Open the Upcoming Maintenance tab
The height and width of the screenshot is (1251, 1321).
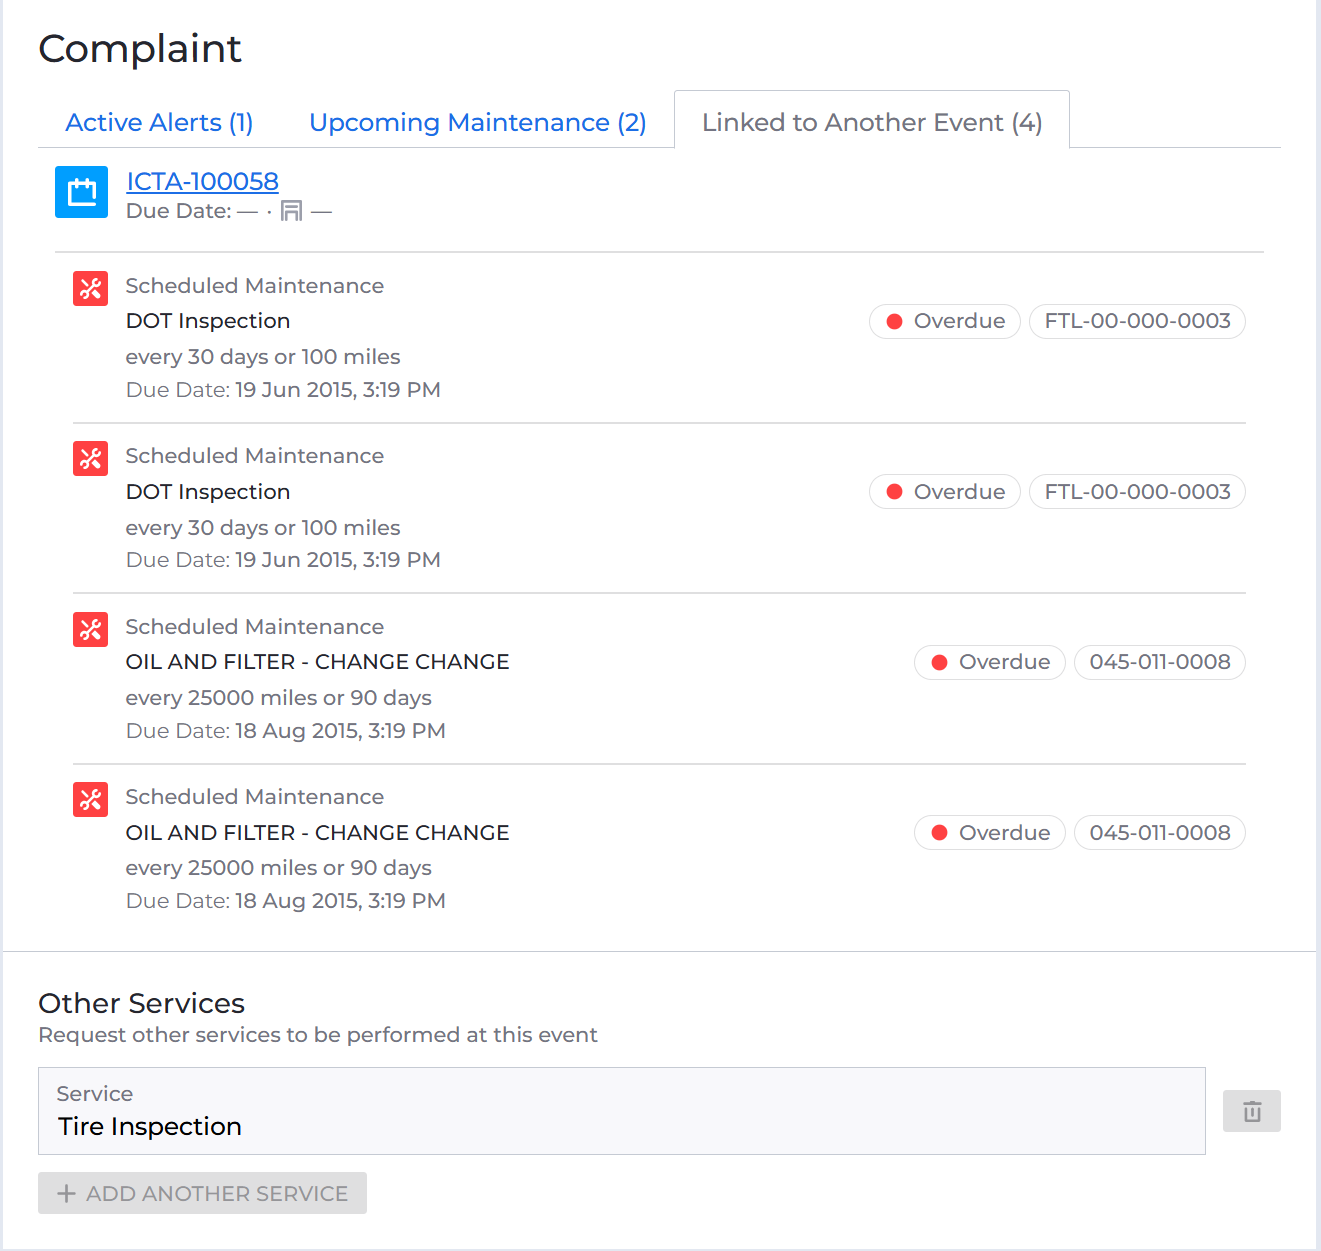[478, 122]
